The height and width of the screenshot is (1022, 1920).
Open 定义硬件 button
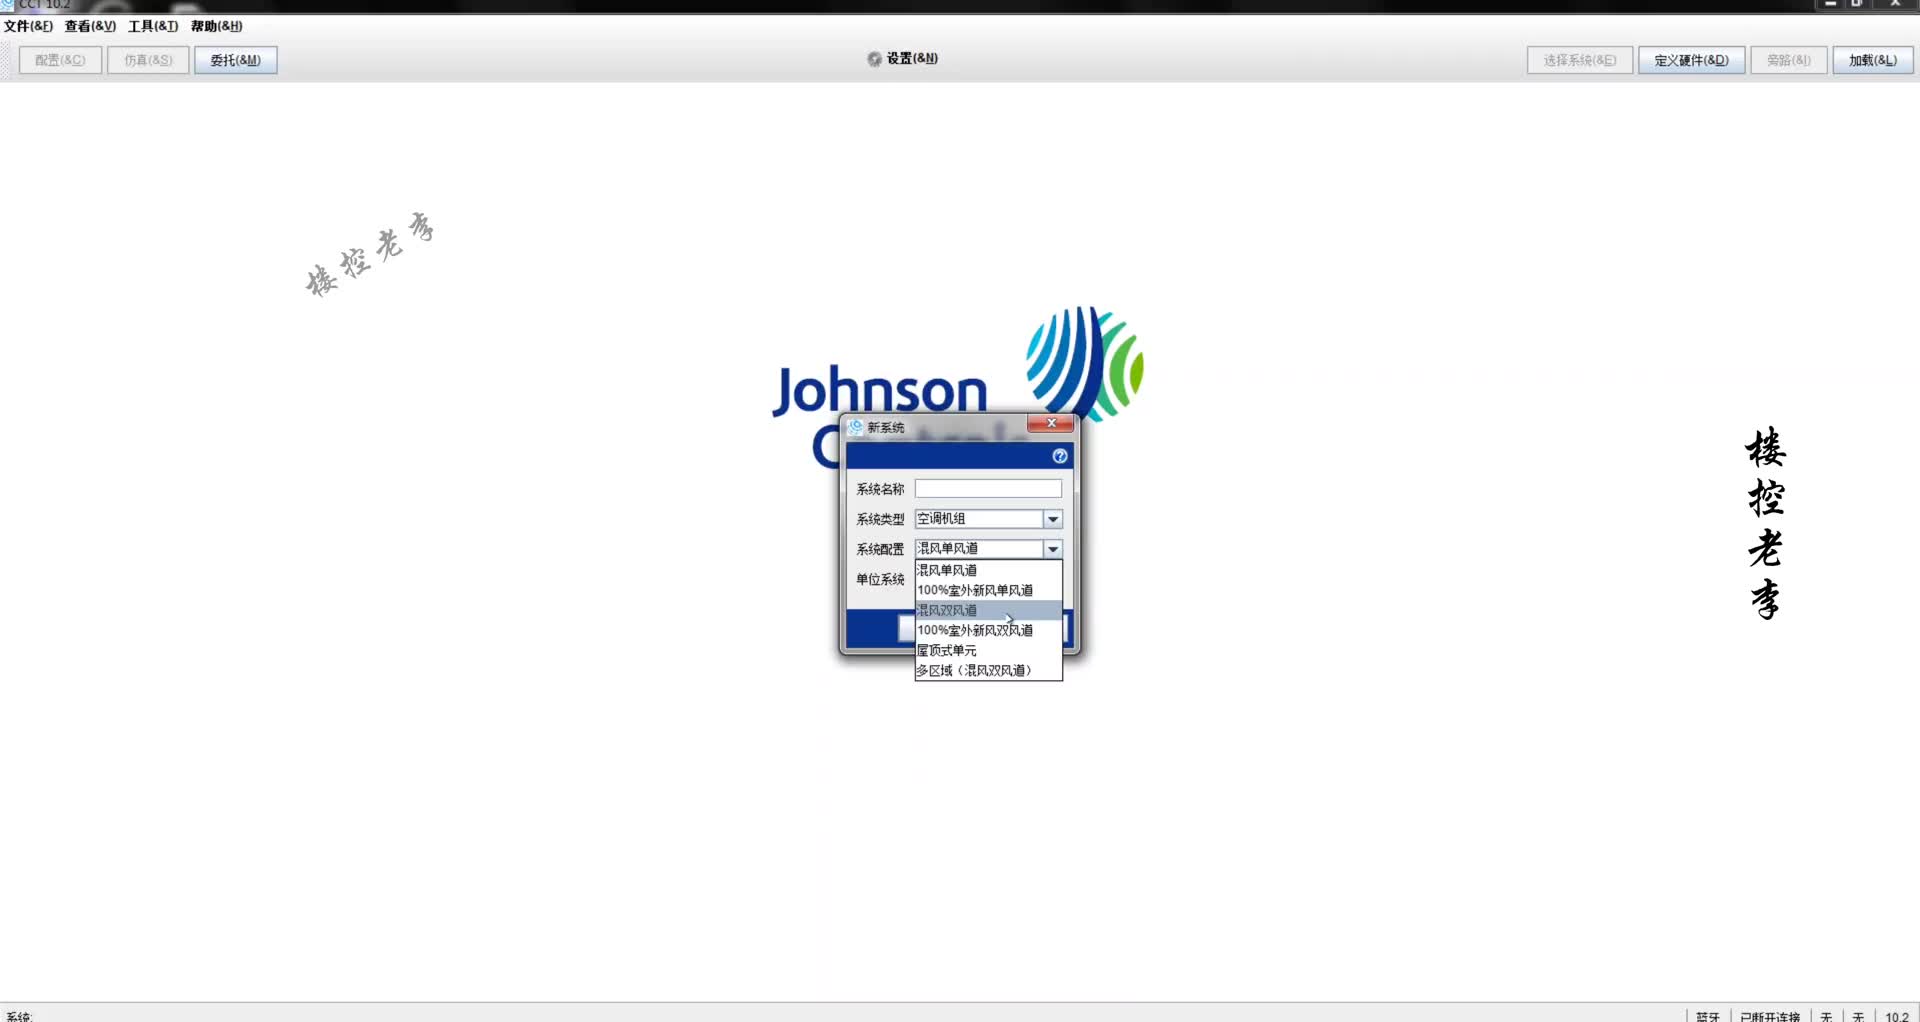coord(1691,60)
